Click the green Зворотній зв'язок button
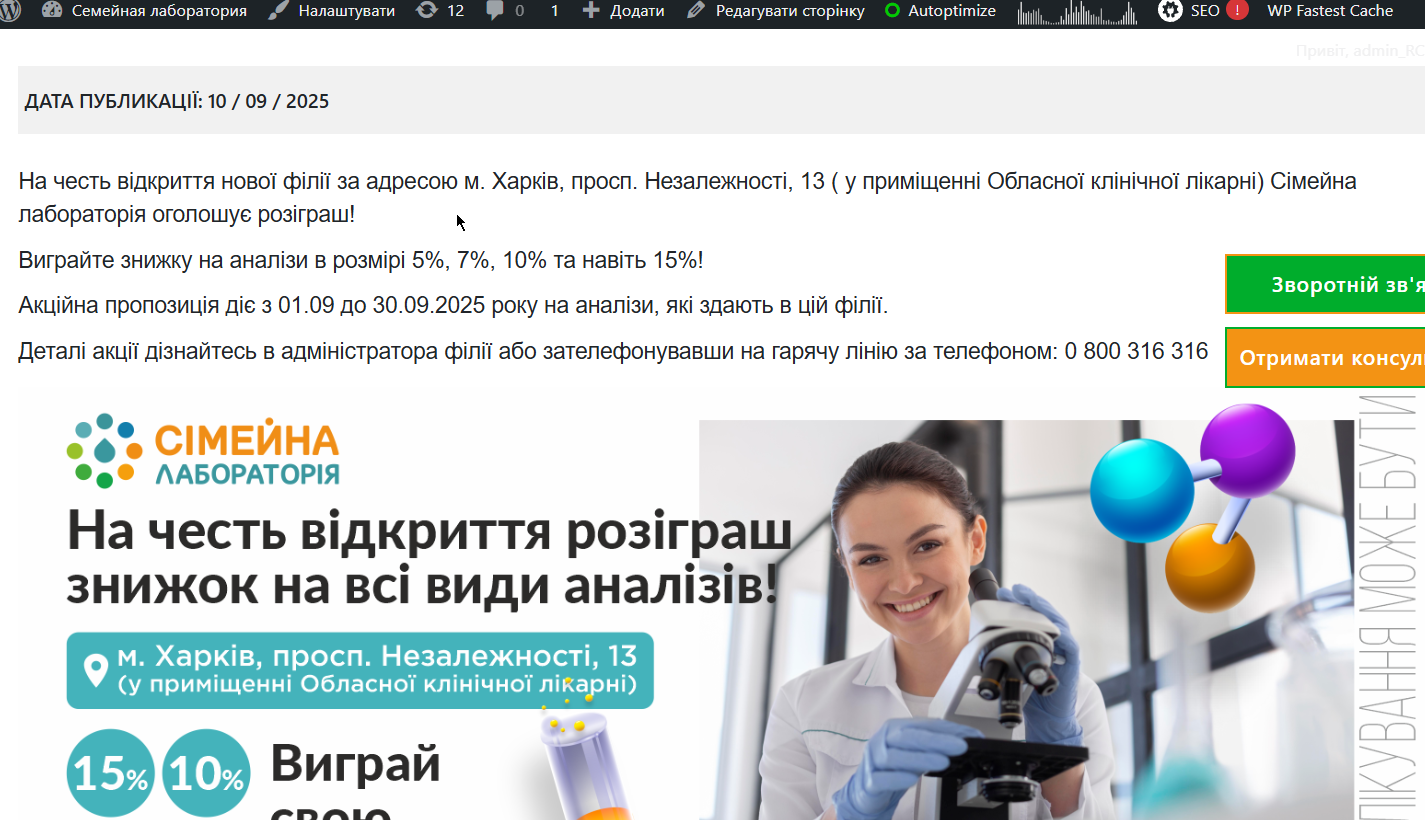Screen dimensions: 1425x820 (x=1325, y=284)
